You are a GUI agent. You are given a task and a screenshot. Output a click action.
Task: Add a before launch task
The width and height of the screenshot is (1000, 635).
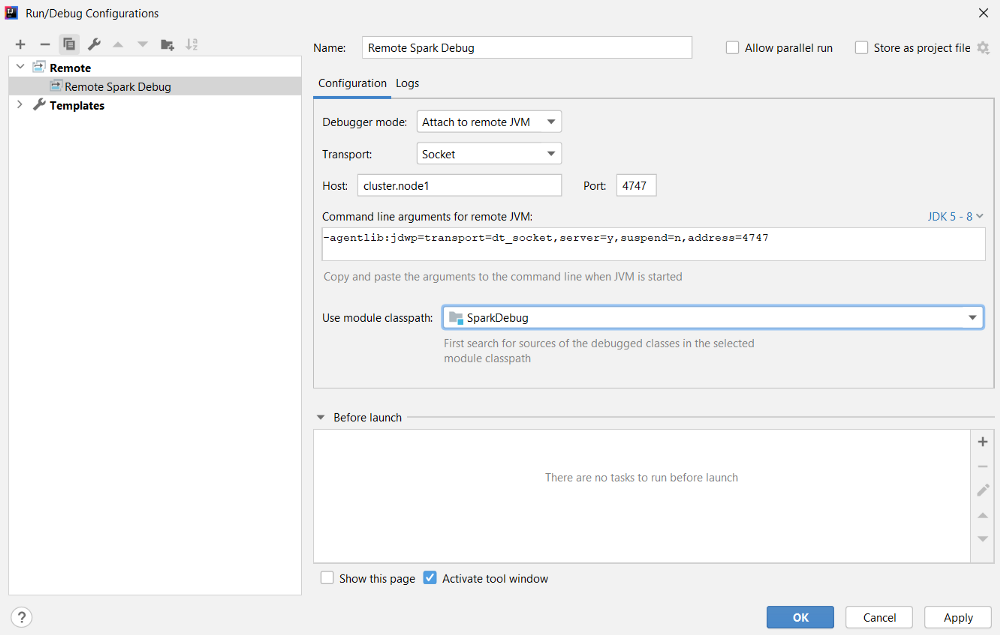click(x=983, y=441)
